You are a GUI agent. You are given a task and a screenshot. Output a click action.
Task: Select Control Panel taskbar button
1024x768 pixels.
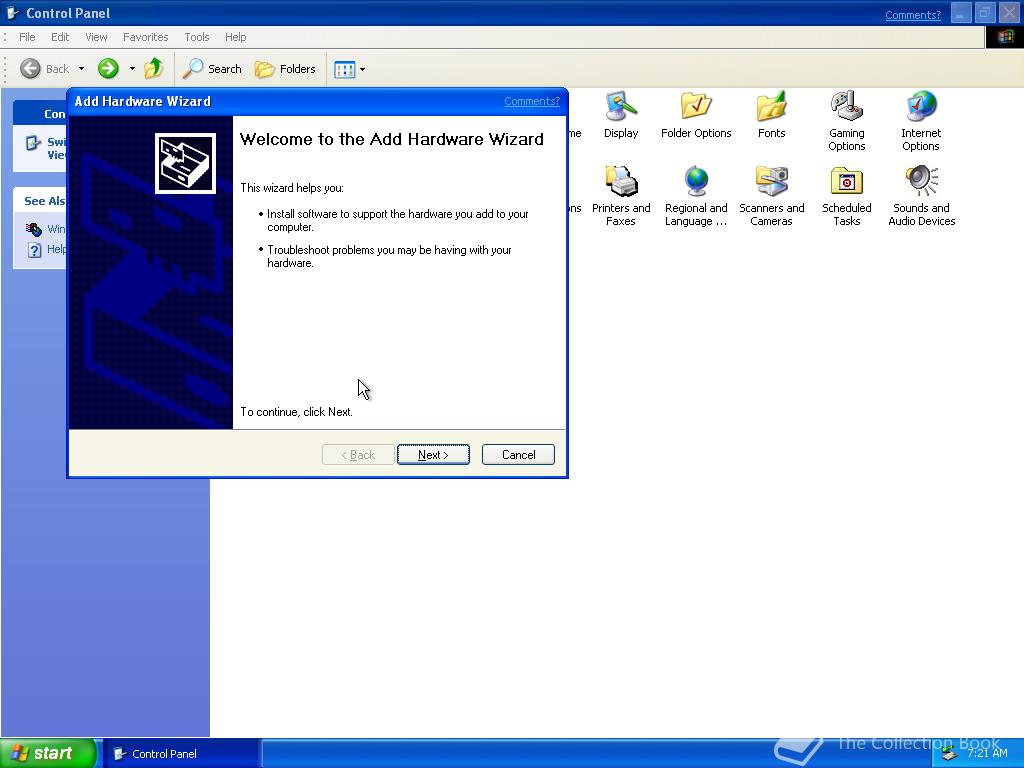[182, 754]
